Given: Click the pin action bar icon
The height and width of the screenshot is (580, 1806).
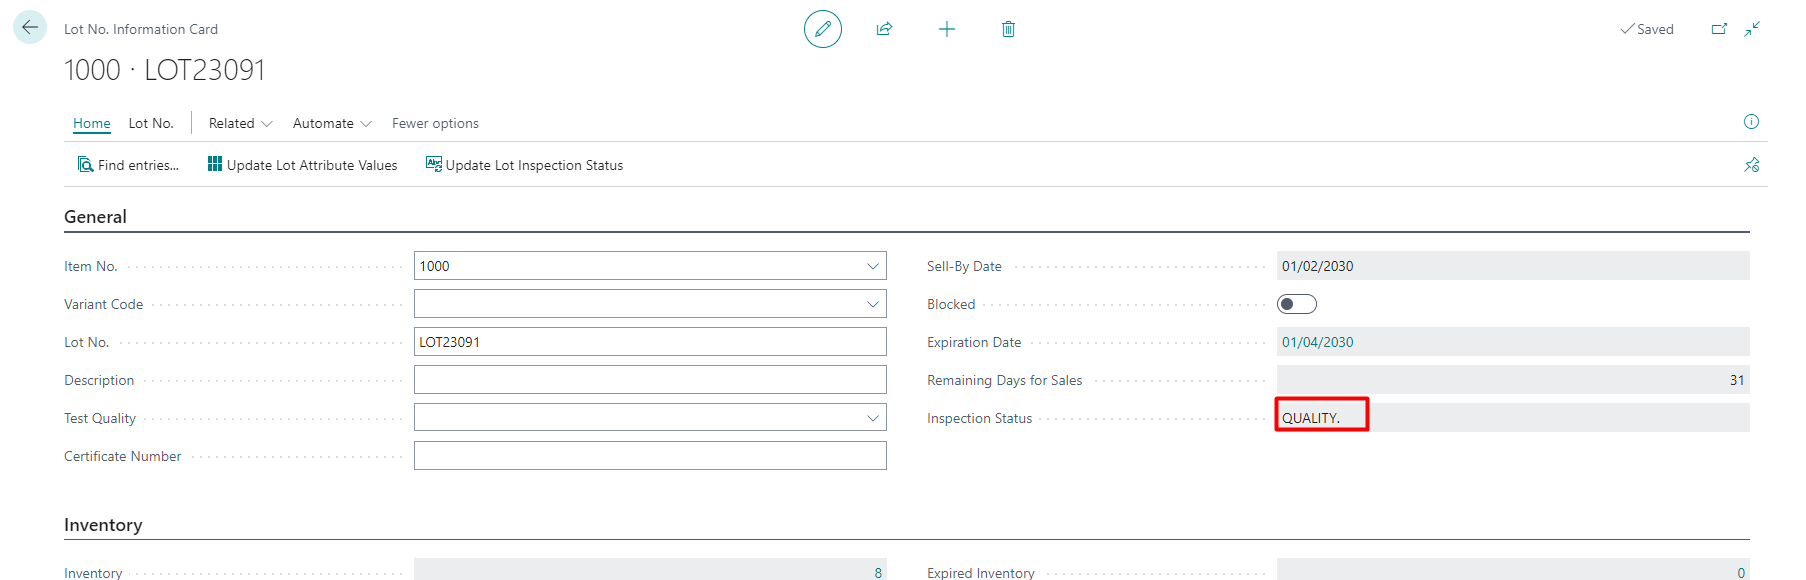Looking at the screenshot, I should pos(1752,165).
